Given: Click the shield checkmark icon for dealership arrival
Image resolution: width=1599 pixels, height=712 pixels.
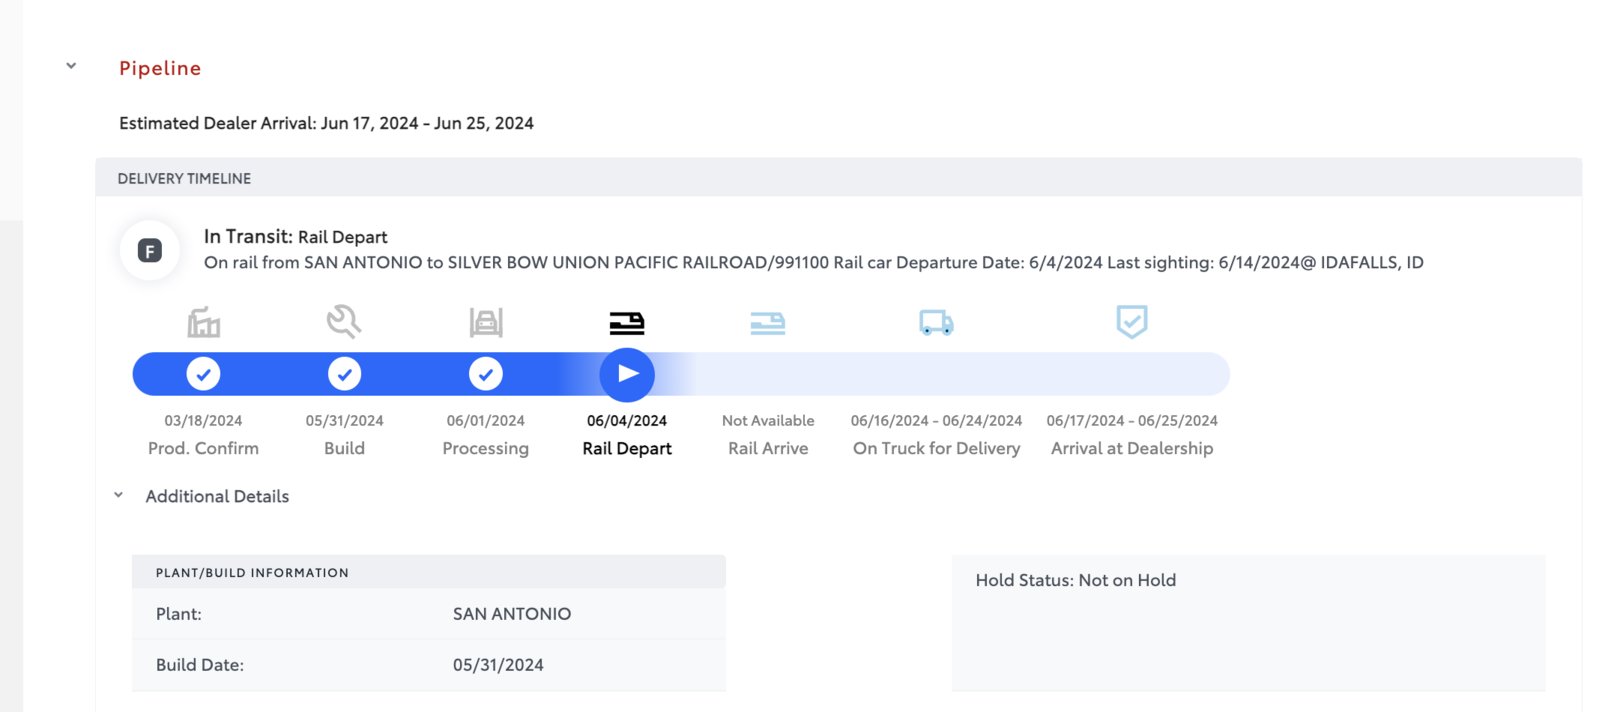Looking at the screenshot, I should (1132, 322).
